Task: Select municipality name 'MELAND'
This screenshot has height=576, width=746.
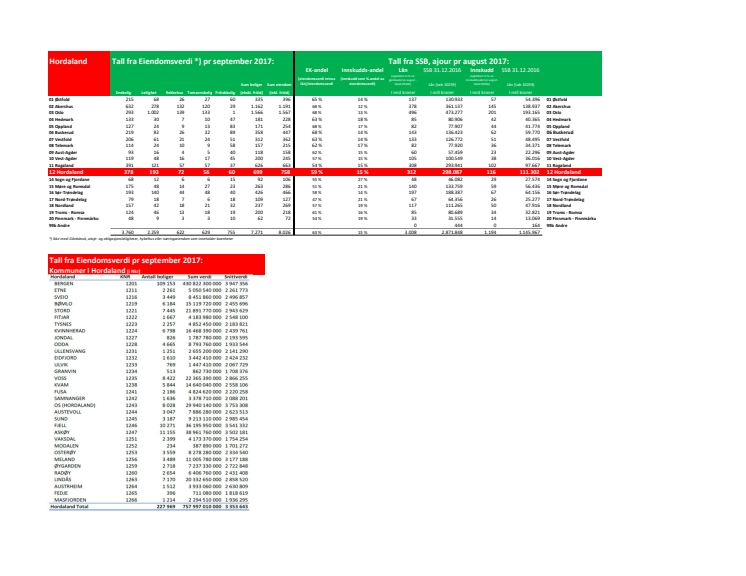Action: point(64,459)
